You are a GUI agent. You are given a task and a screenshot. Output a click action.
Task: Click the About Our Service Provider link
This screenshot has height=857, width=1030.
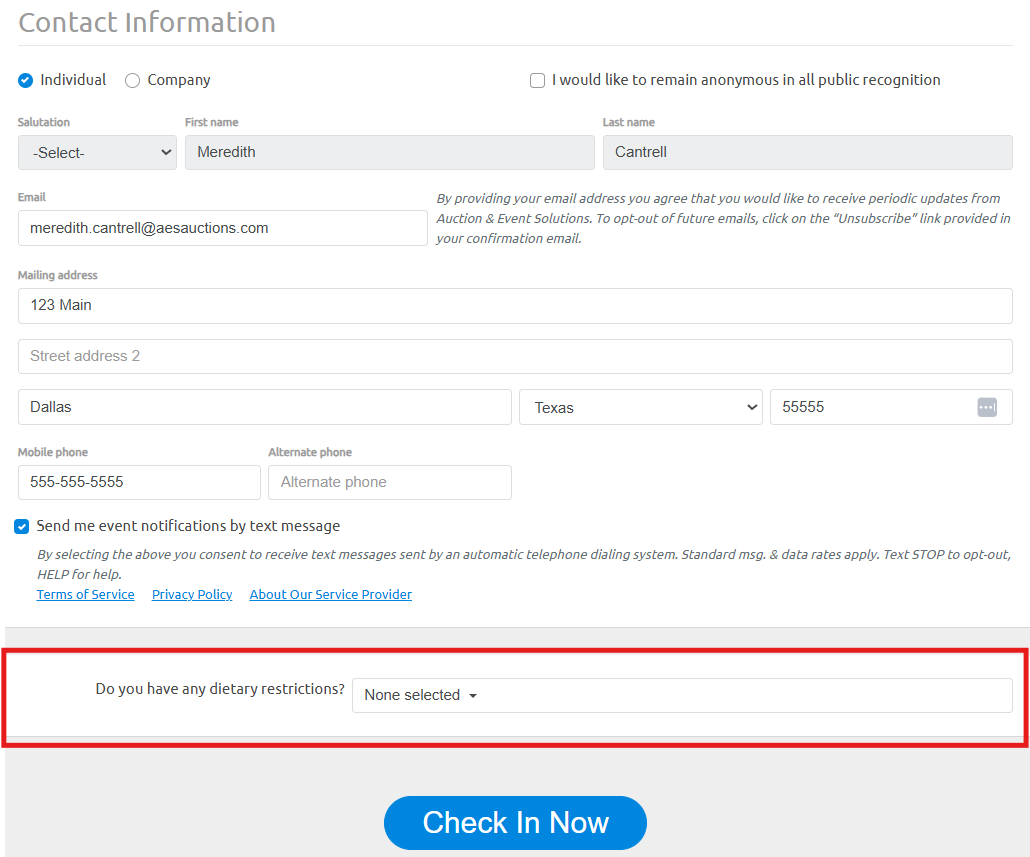330,594
